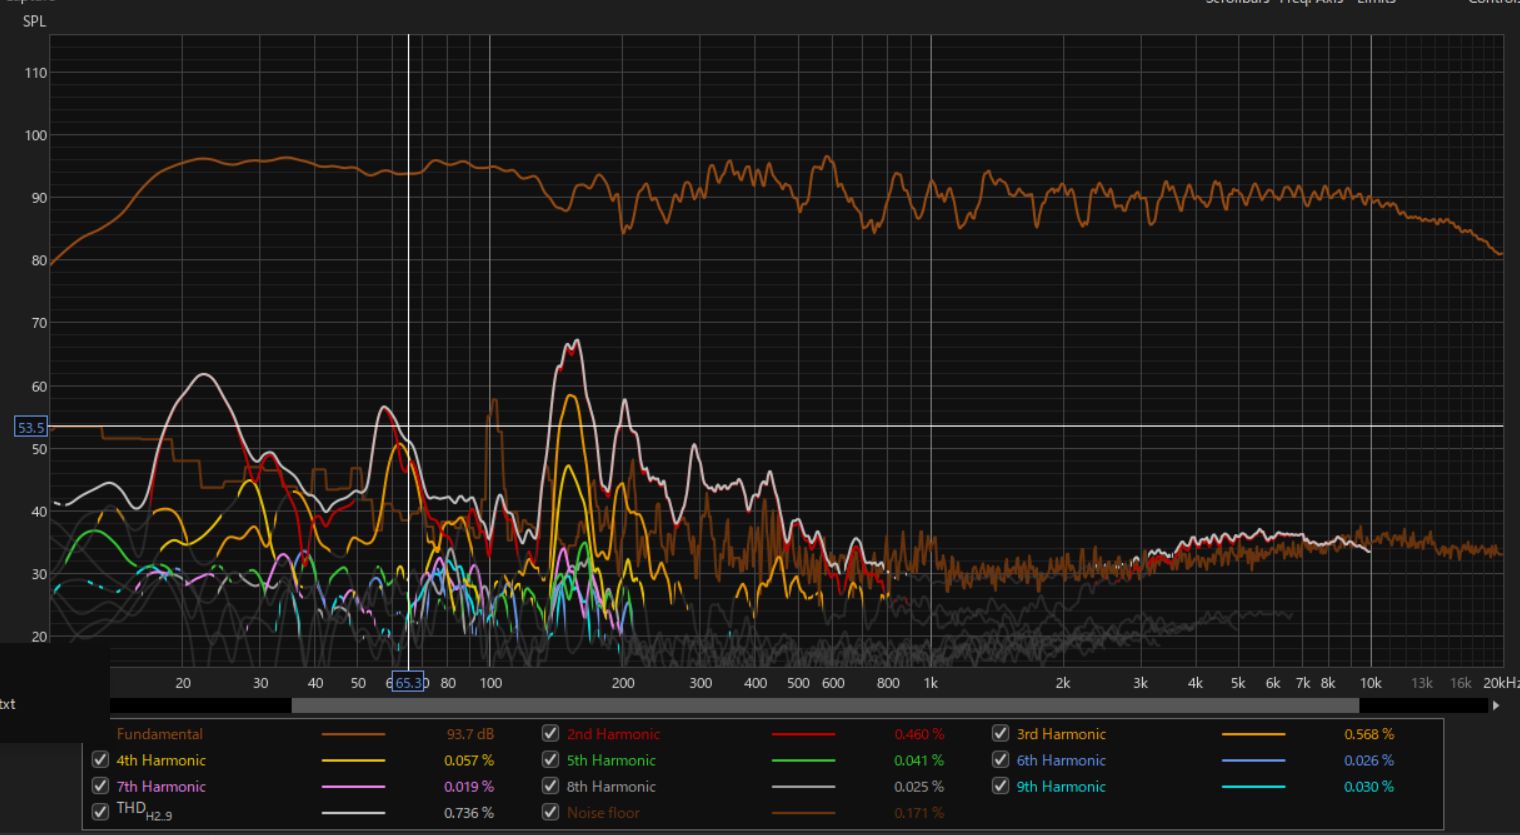The image size is (1520, 835).
Task: Click the green 5th Harmonic line swatch
Action: click(x=803, y=761)
